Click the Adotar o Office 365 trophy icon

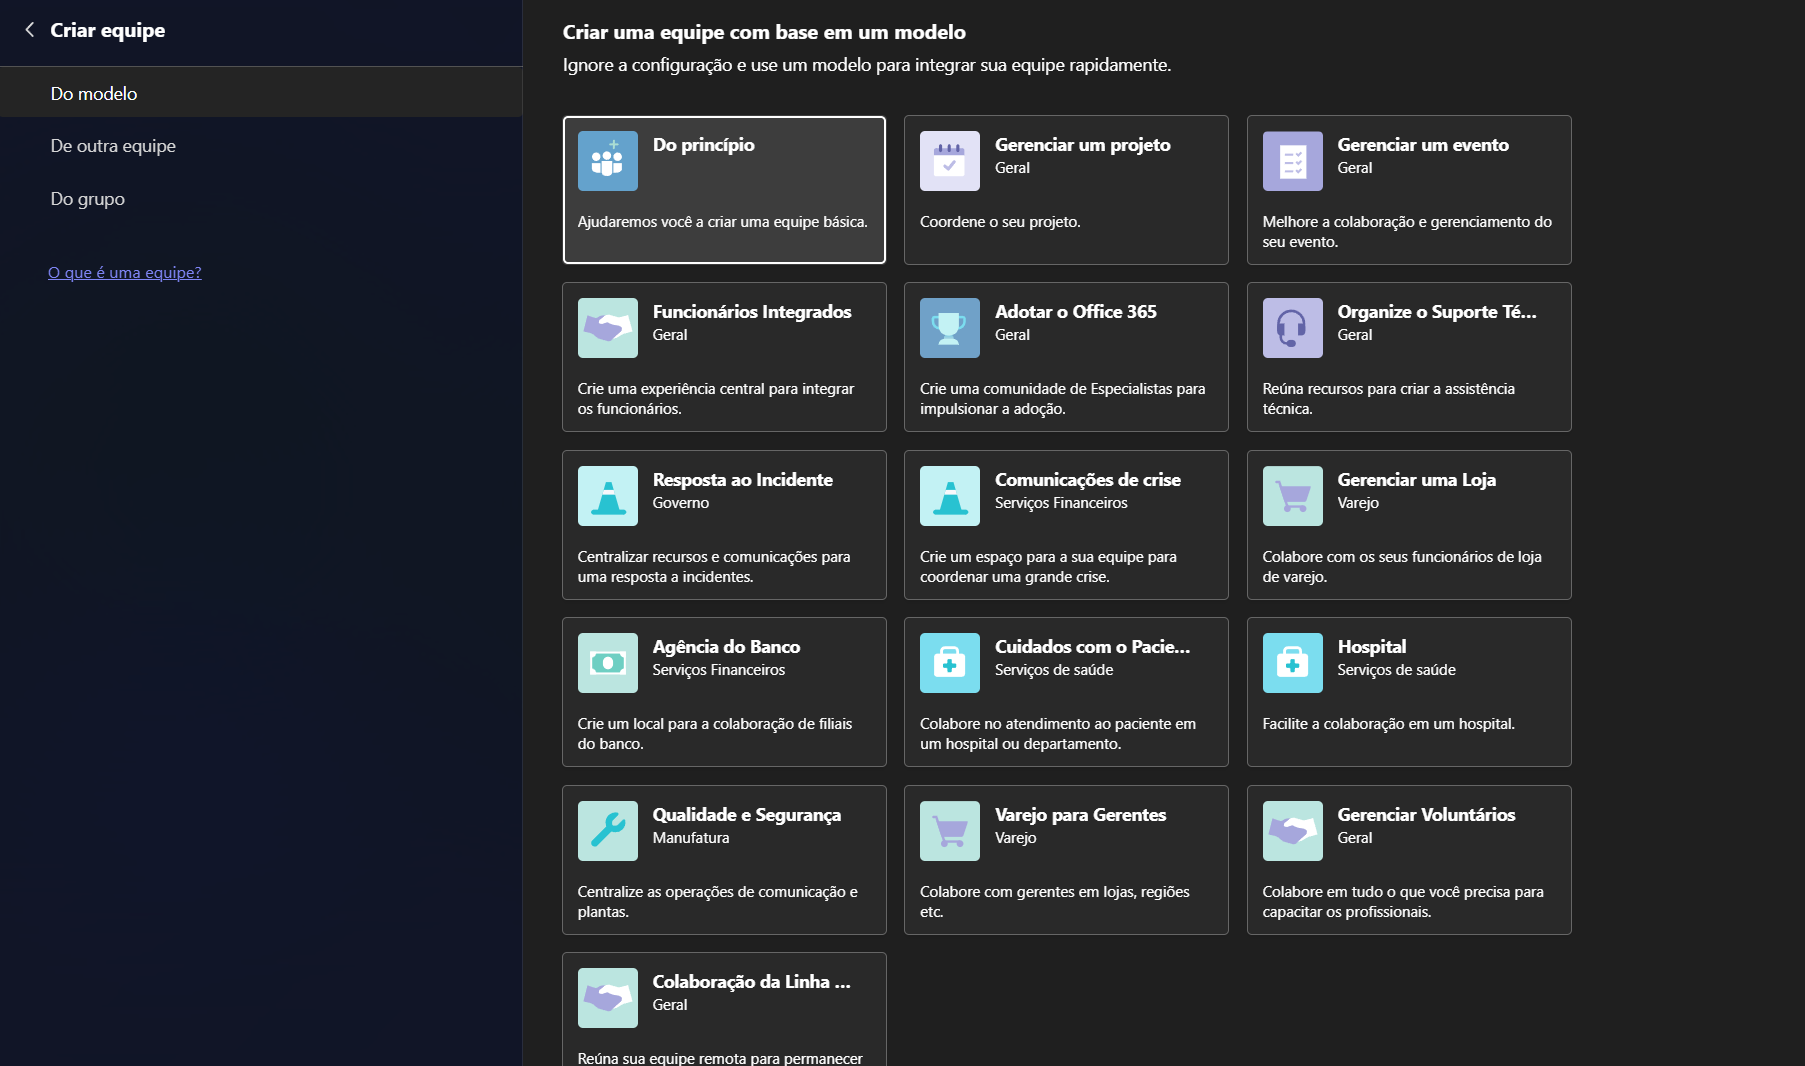[x=949, y=328]
